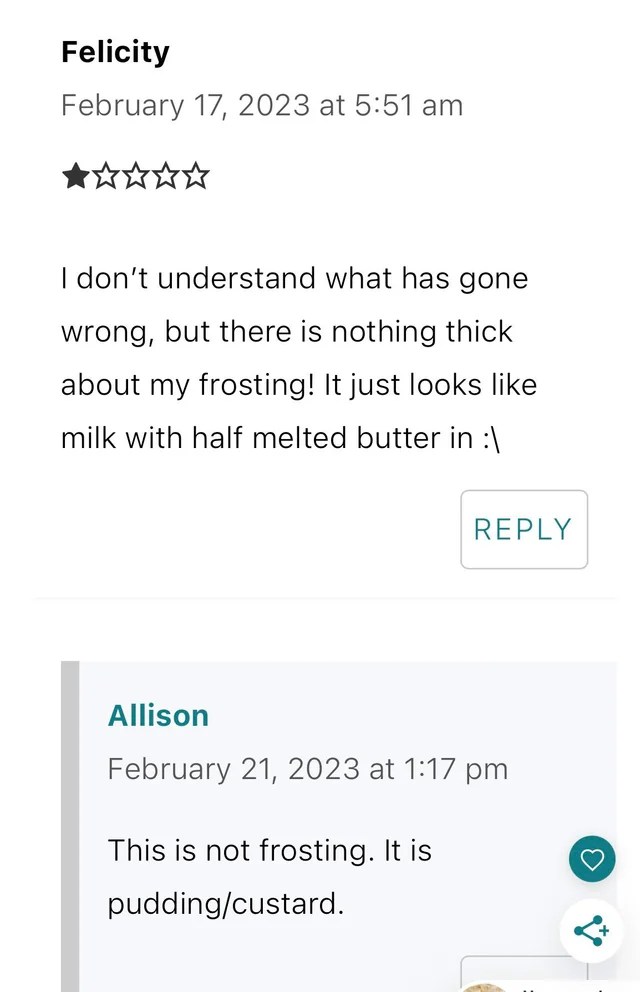Open Allison's teal author name link
Viewport: 640px width, 992px height.
(158, 716)
